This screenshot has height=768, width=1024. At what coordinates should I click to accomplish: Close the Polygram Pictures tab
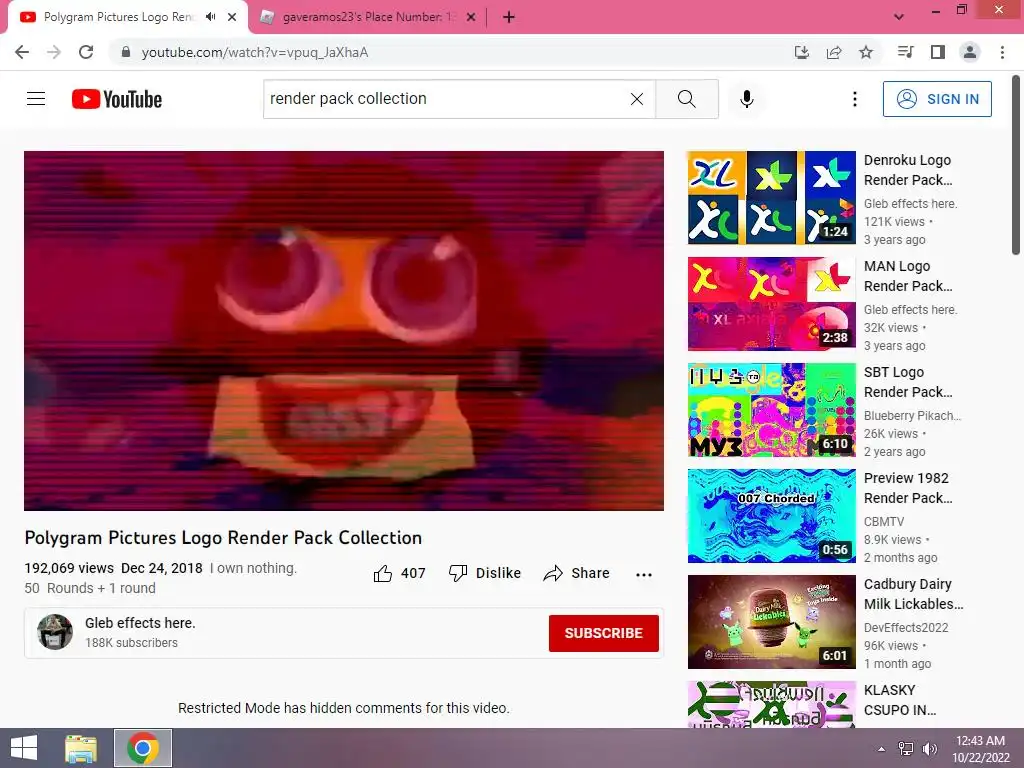coord(232,18)
